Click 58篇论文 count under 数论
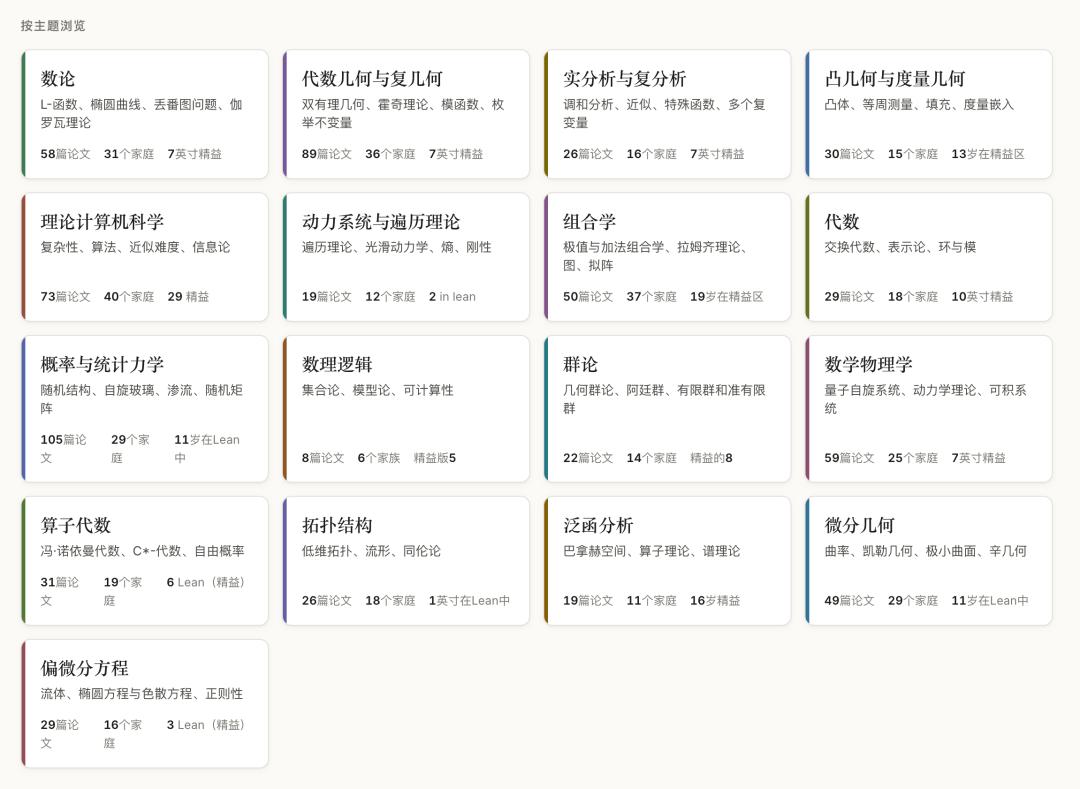This screenshot has height=789, width=1080. pyautogui.click(x=65, y=154)
